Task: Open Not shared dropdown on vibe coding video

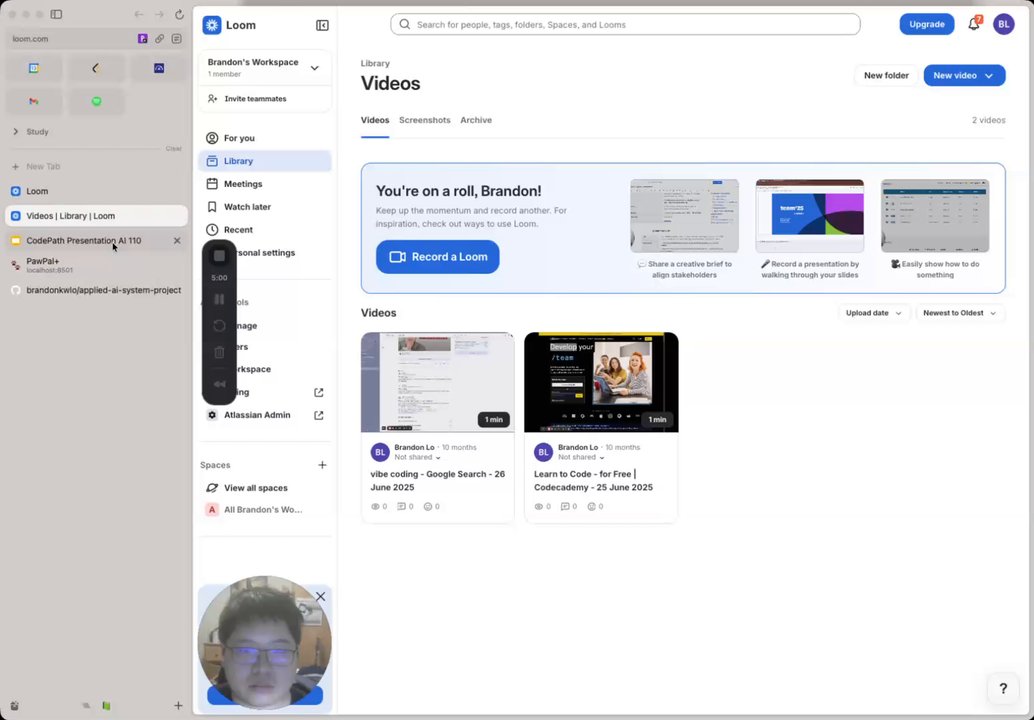Action: coord(417,457)
